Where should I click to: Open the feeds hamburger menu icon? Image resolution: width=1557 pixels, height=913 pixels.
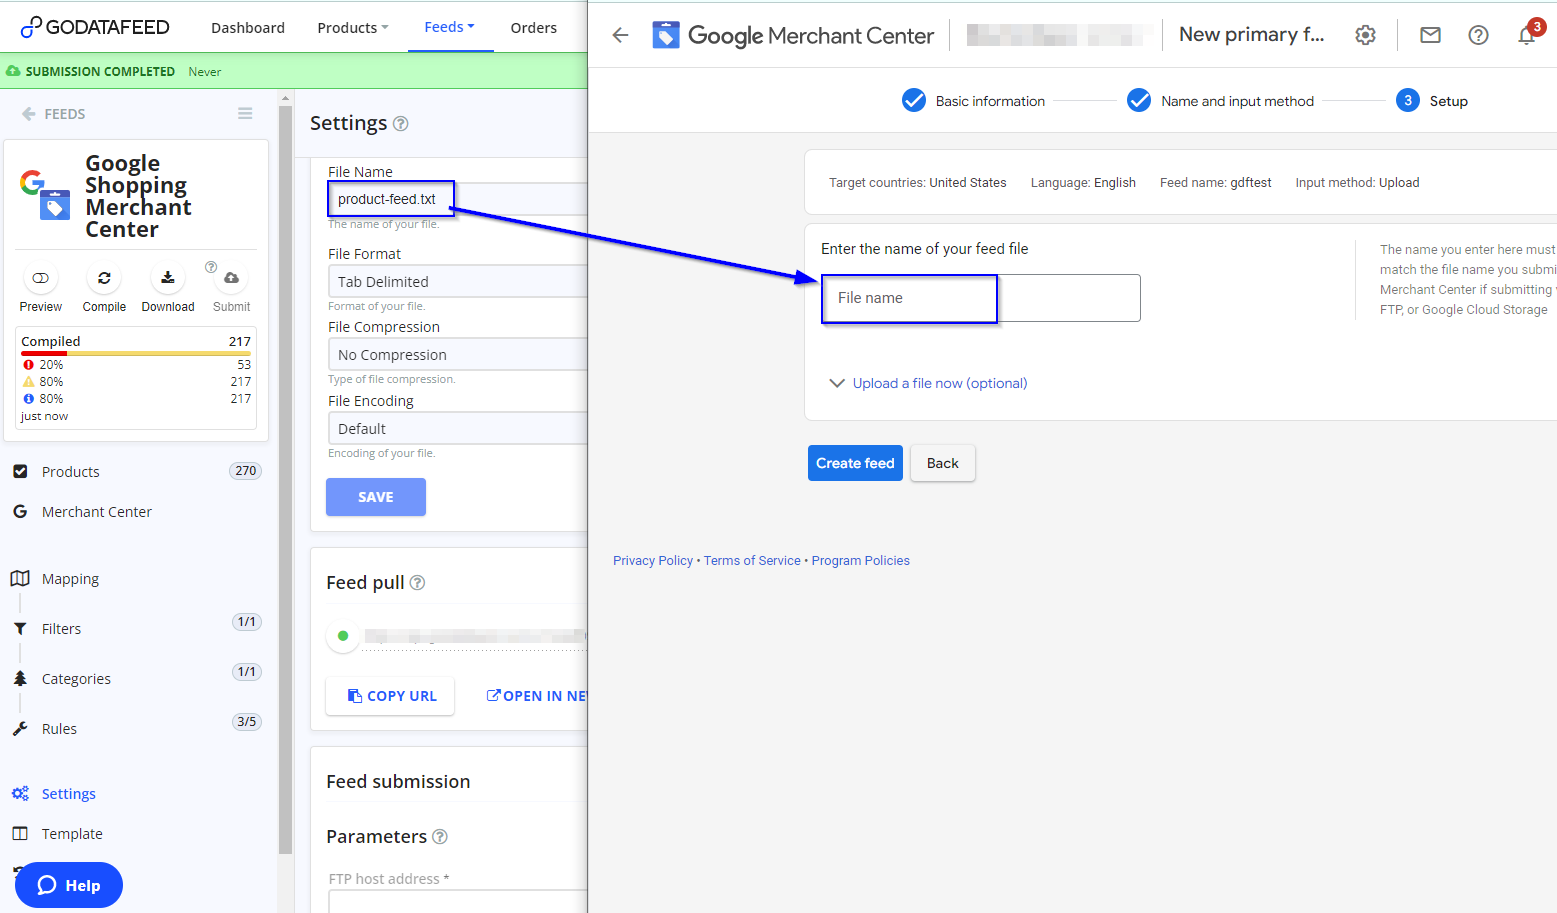coord(245,114)
